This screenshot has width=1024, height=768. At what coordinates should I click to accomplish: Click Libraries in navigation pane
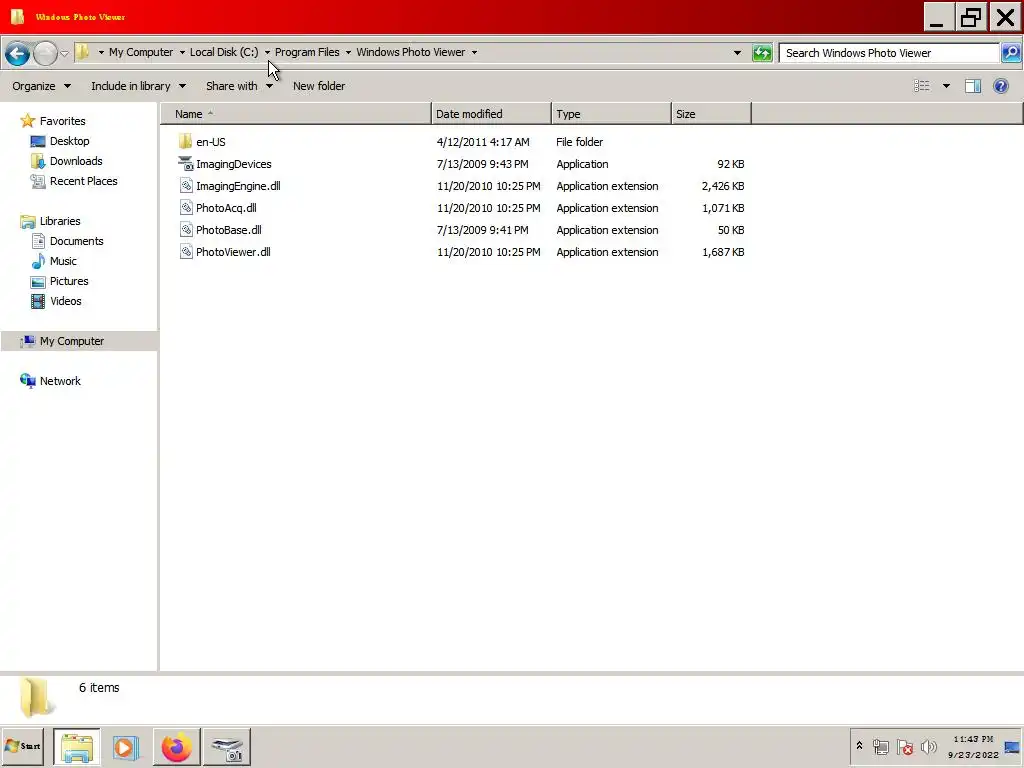pos(60,221)
